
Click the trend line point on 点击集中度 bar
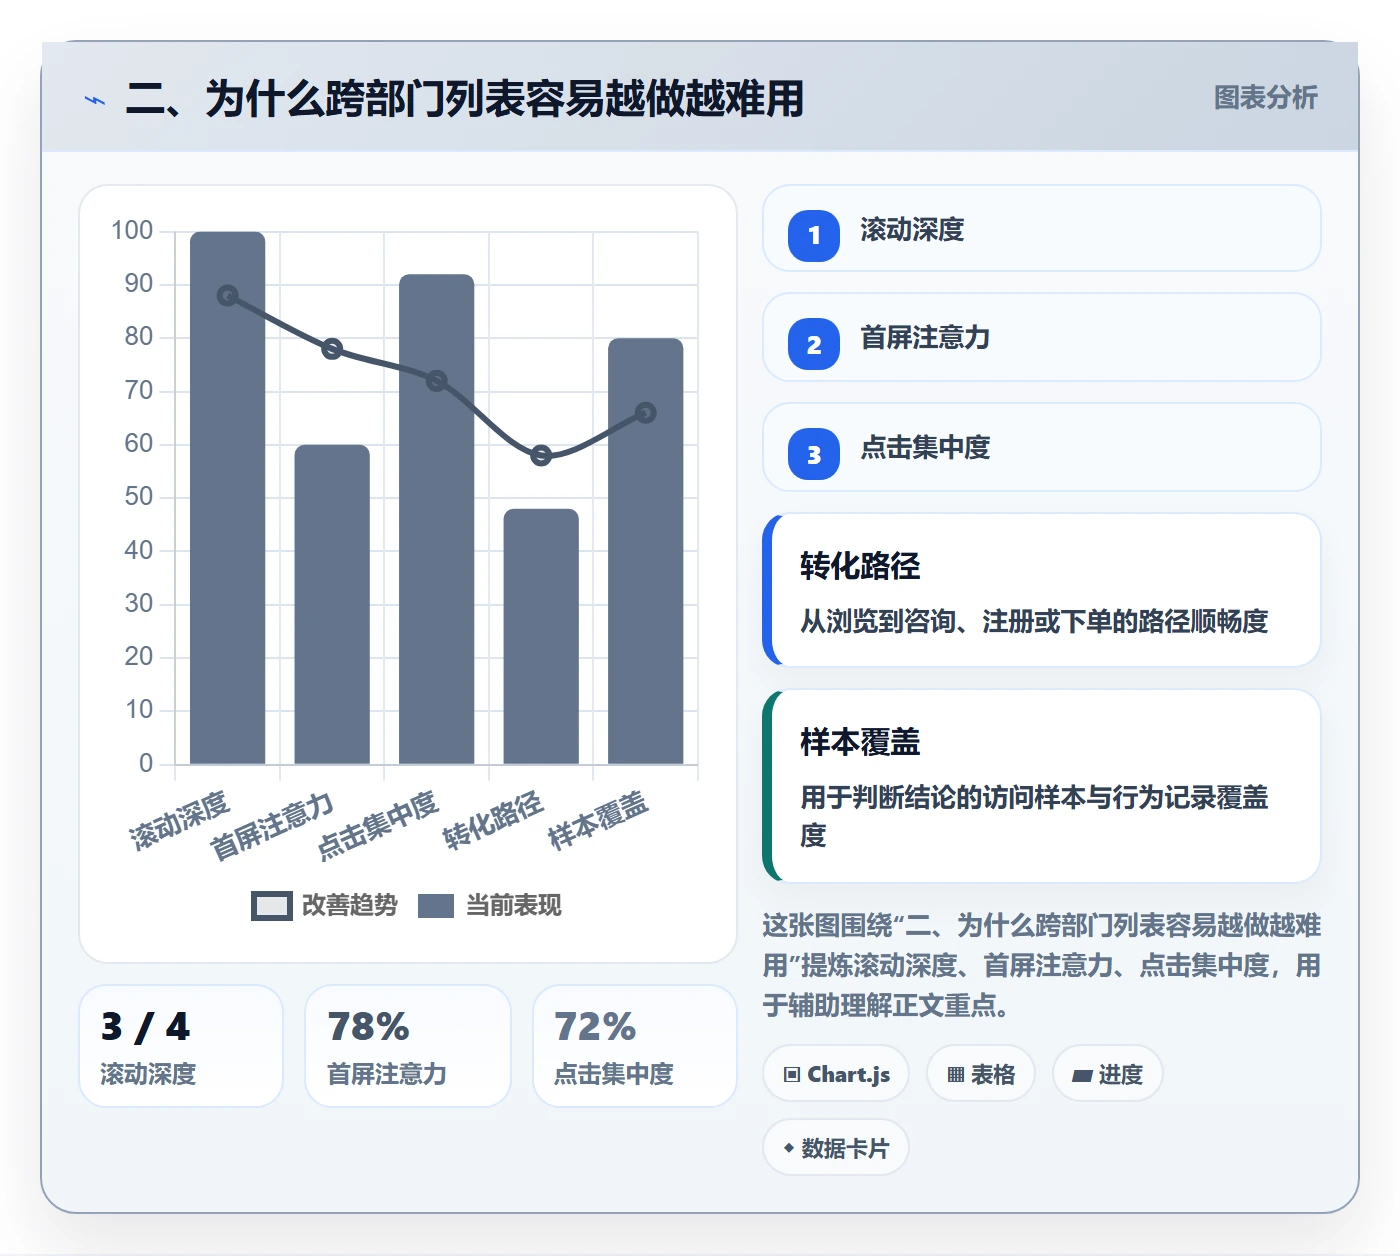coord(437,381)
